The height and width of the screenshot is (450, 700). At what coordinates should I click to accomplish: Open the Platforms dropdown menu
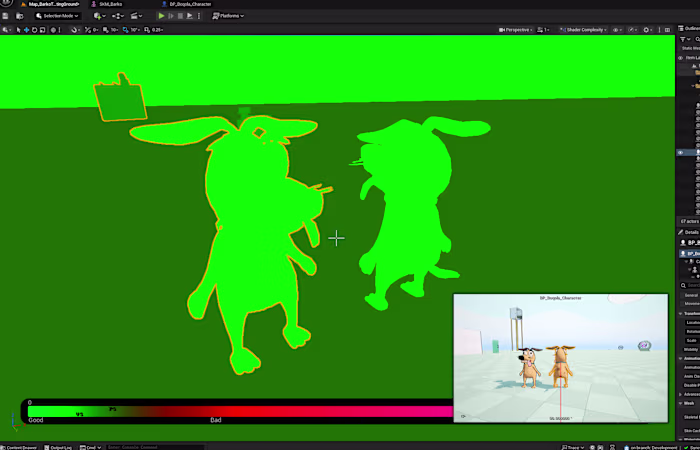coord(230,16)
